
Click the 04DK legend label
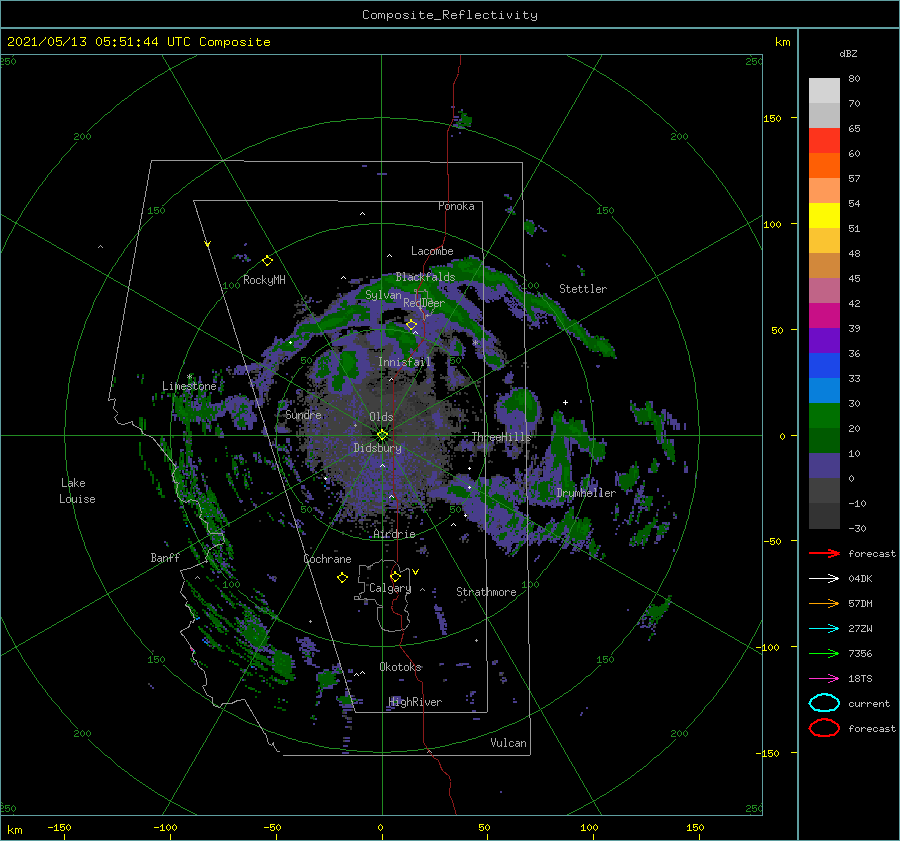coord(860,579)
